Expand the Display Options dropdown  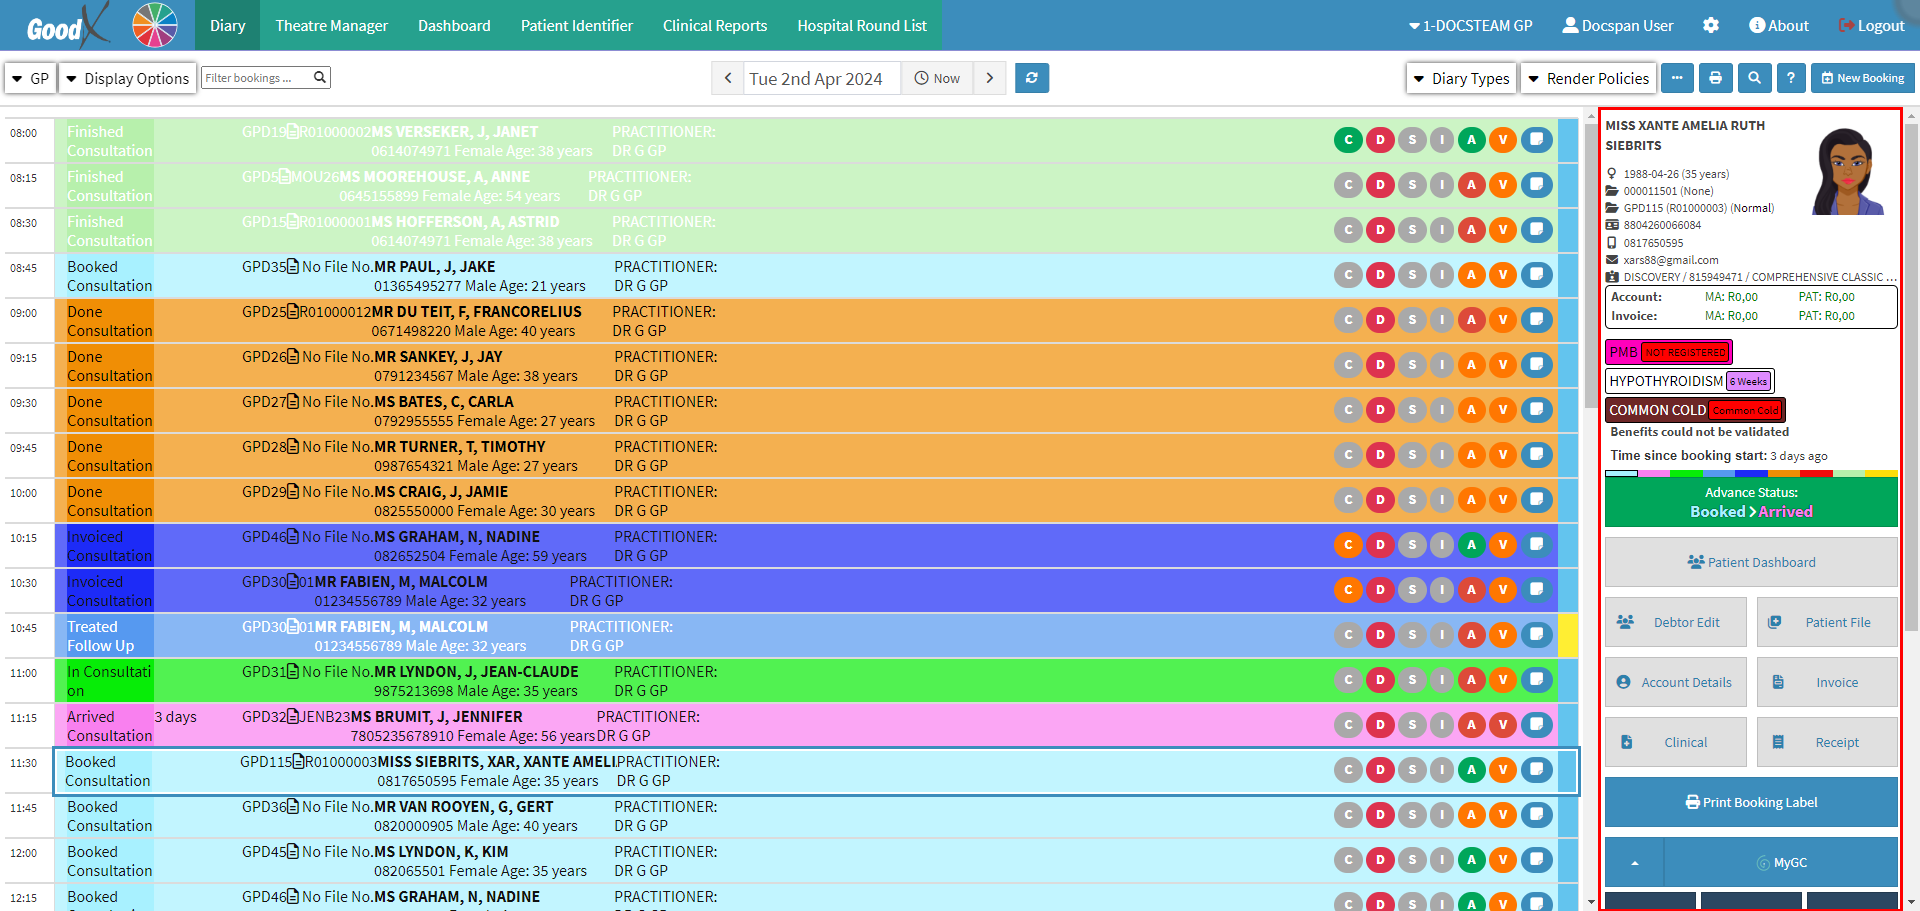tap(127, 78)
